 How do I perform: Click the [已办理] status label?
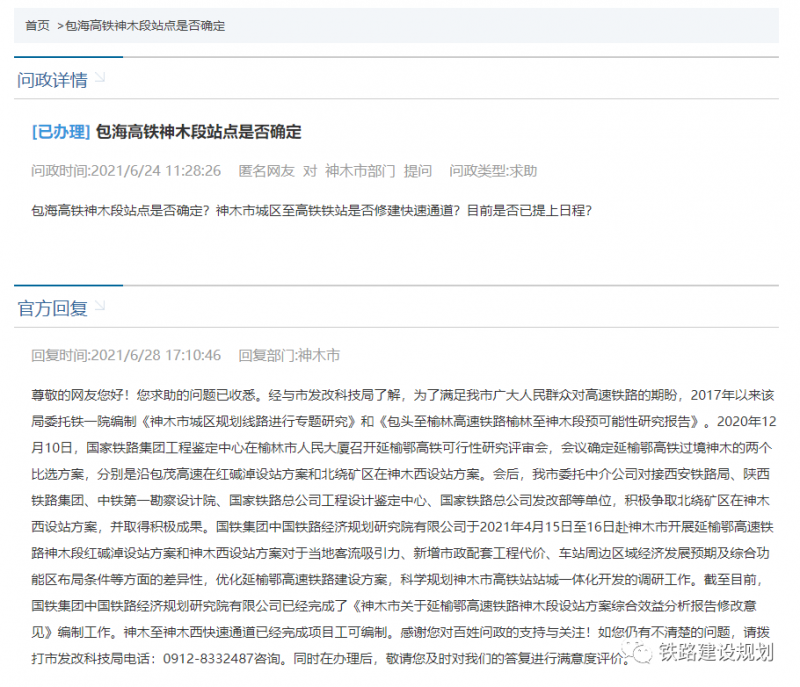[61, 132]
